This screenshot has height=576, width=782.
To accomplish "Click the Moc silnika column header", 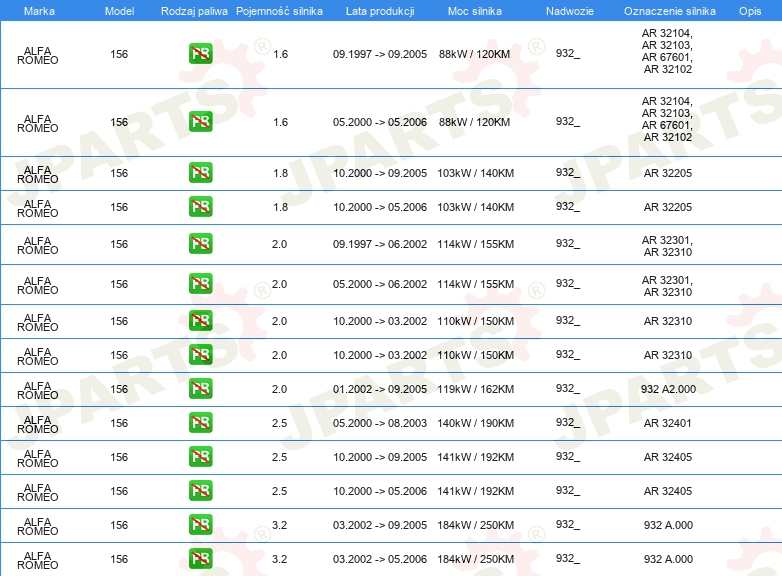I will coord(475,10).
